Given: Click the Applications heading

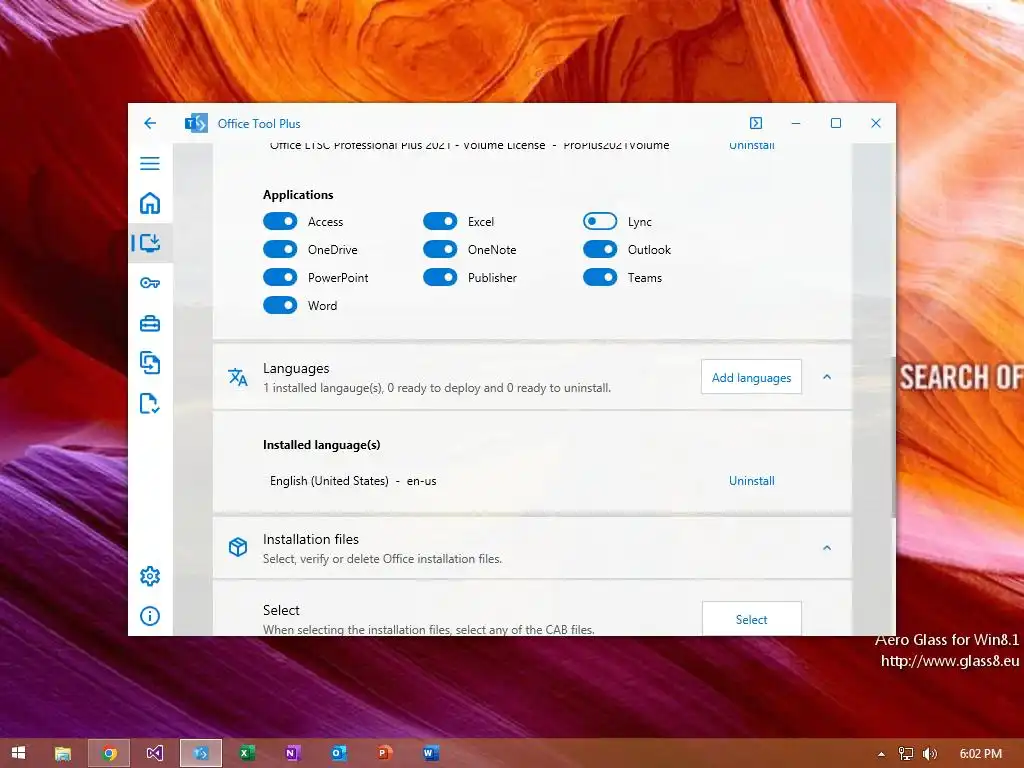Looking at the screenshot, I should (298, 195).
